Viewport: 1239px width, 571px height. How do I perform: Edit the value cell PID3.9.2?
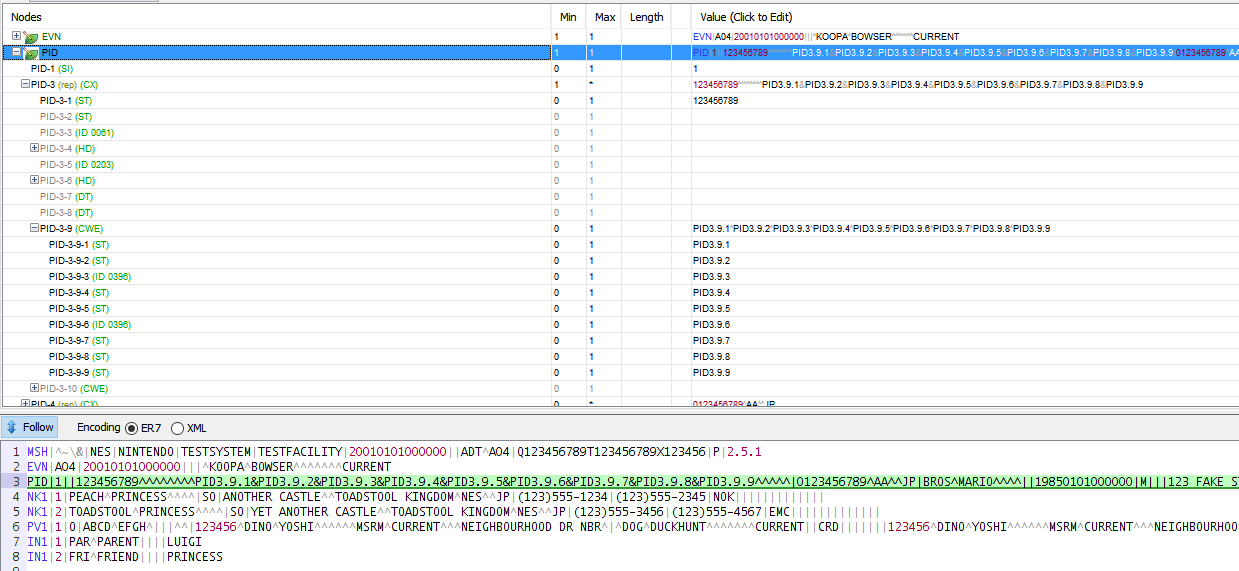point(965,261)
